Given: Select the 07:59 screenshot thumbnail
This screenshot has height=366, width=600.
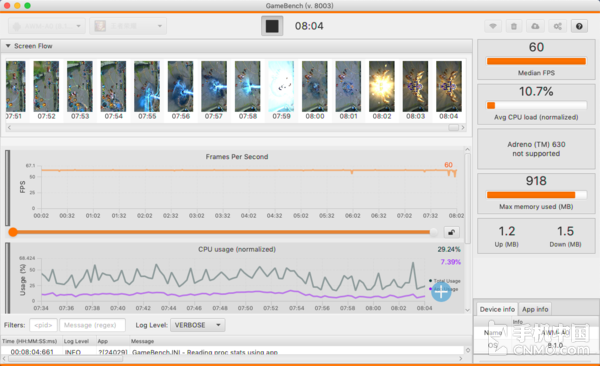Looking at the screenshot, I should (x=281, y=90).
